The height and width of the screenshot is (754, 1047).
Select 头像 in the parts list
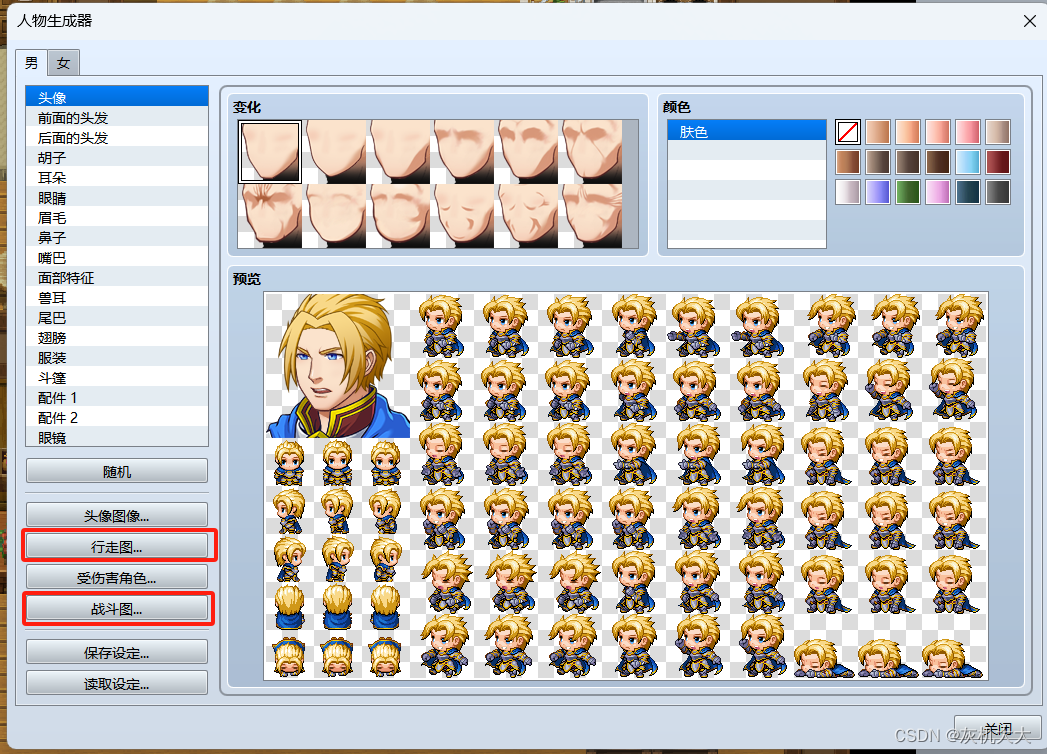click(x=117, y=98)
